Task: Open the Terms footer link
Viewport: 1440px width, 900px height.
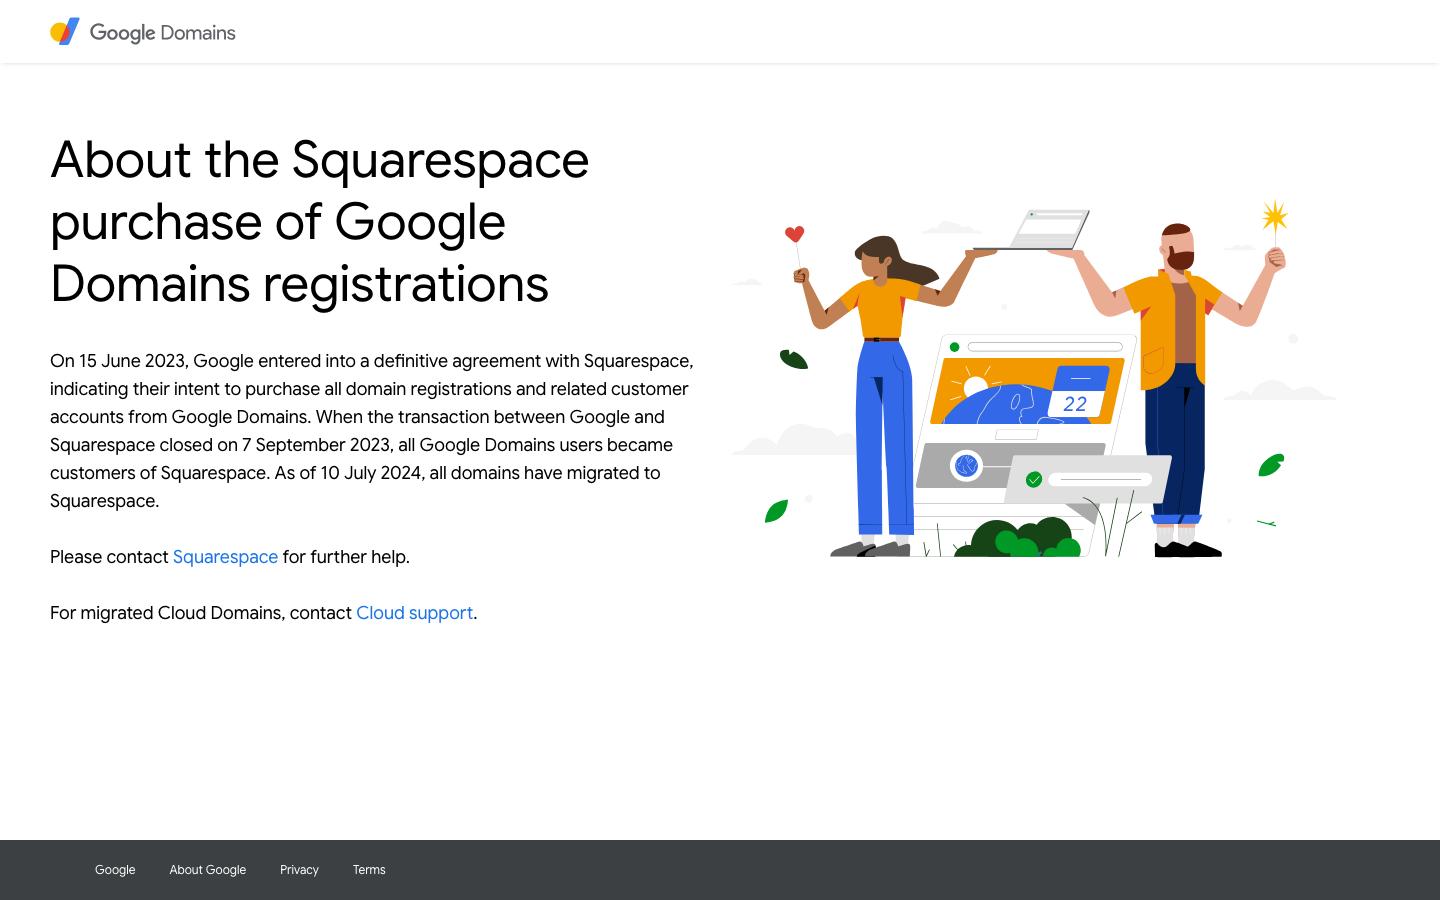Action: (369, 870)
